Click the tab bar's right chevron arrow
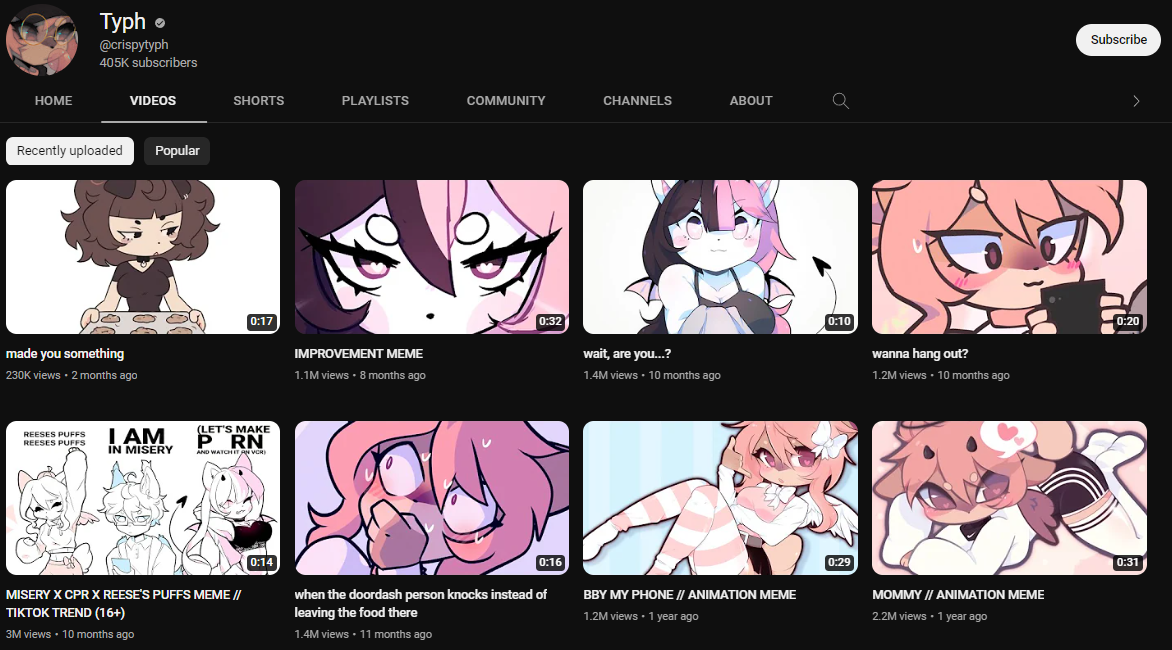The width and height of the screenshot is (1172, 650). (1135, 101)
